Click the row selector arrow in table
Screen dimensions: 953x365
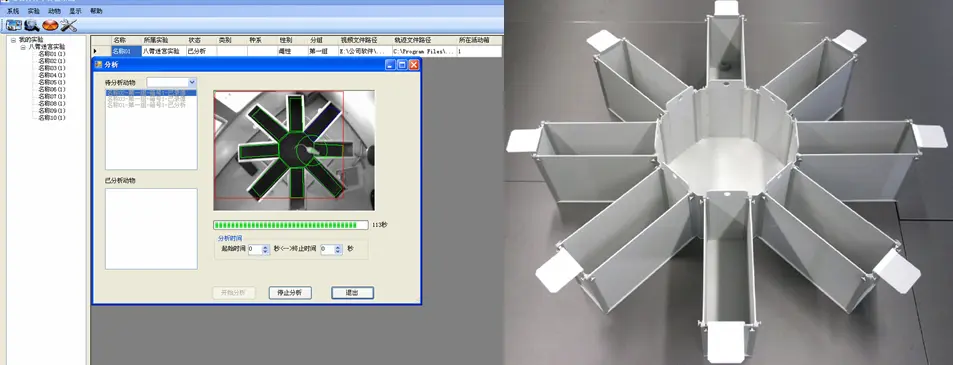pos(95,52)
